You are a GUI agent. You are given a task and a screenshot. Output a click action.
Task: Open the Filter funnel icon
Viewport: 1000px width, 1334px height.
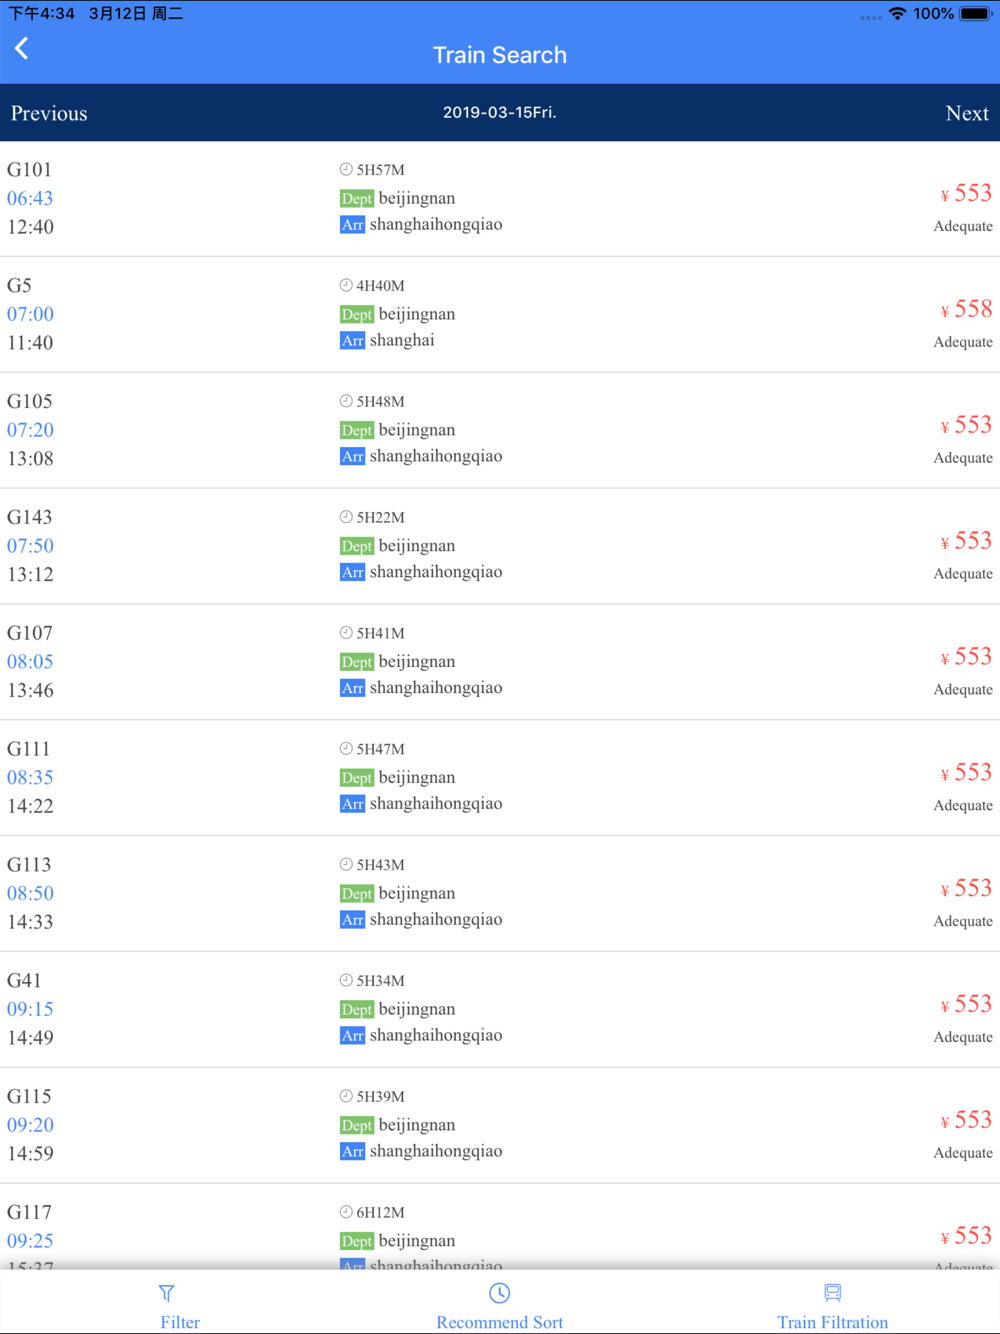(167, 1294)
